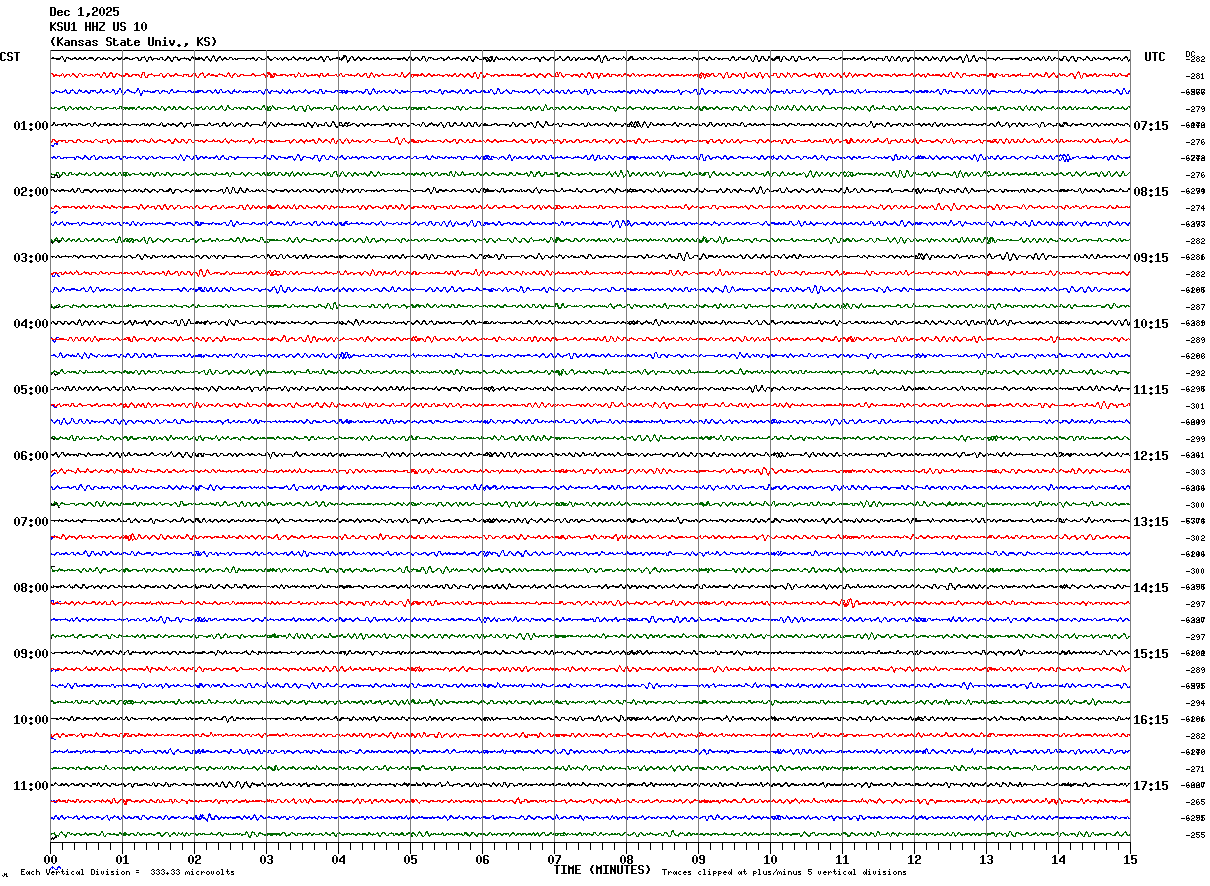The image size is (1210, 886).
Task: Click the DC column header at top right
Action: pyautogui.click(x=1190, y=54)
